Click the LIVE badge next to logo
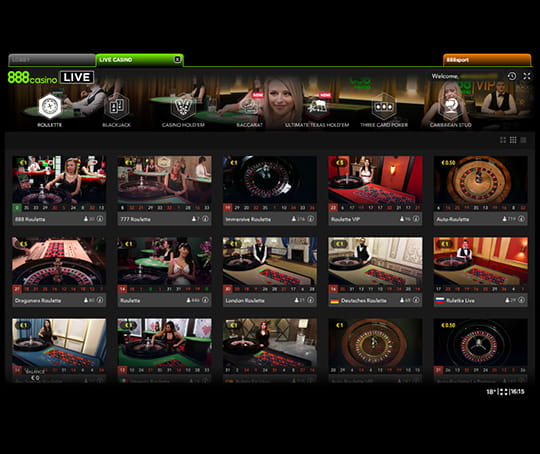Image resolution: width=540 pixels, height=454 pixels. [77, 77]
